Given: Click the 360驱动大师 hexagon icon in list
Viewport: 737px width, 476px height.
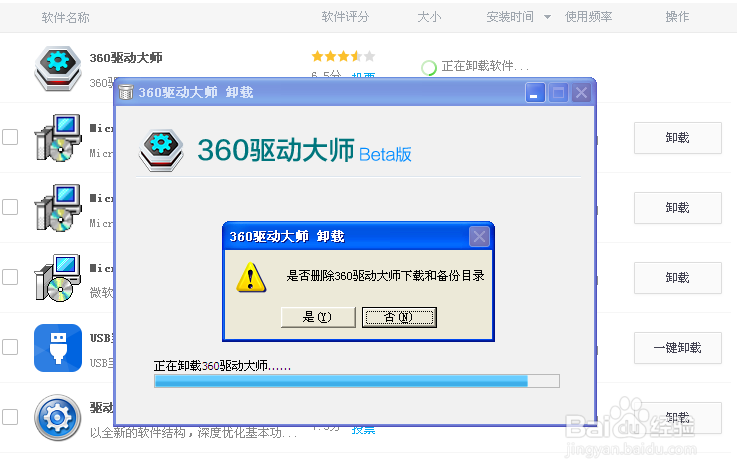Looking at the screenshot, I should pos(58,68).
